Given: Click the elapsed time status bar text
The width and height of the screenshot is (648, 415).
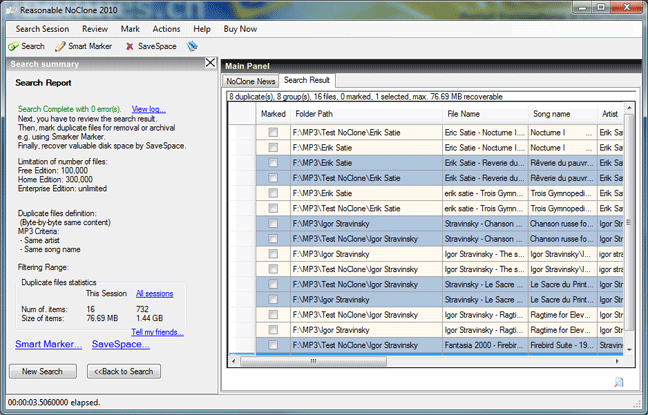Looking at the screenshot, I should click(x=54, y=402).
